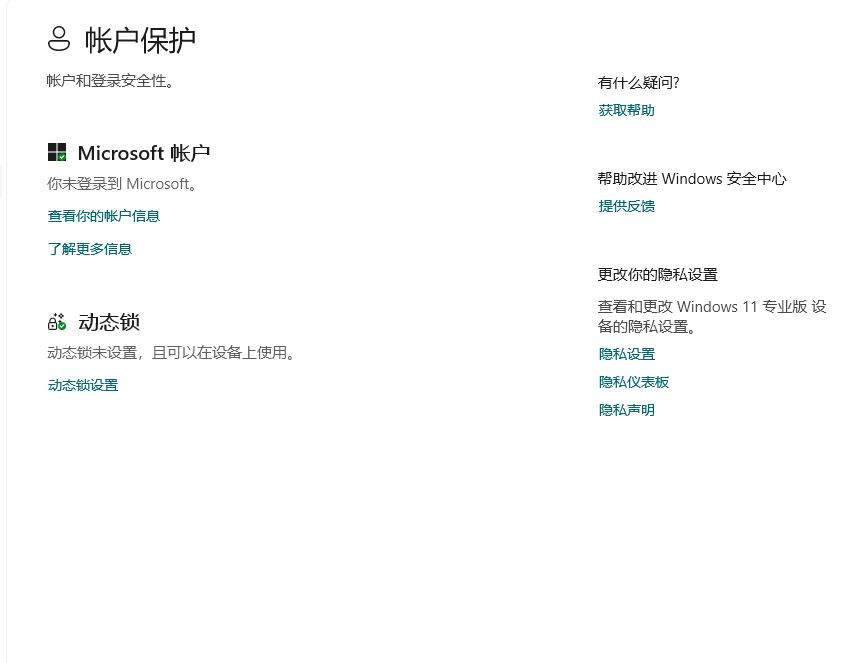
Task: Click the 帐户保护 person icon
Action: point(57,38)
